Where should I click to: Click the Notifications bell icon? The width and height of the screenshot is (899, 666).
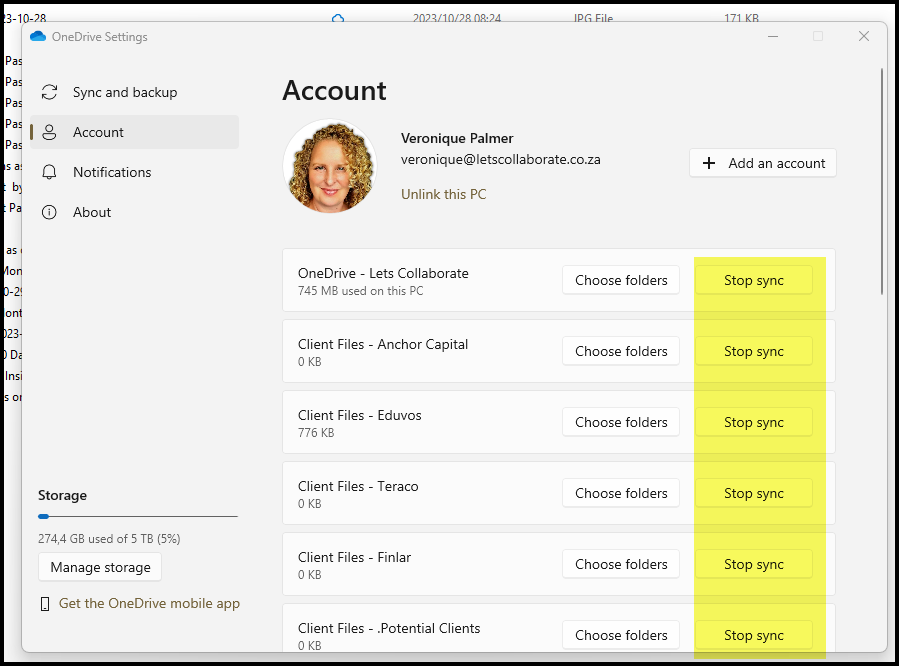(x=49, y=172)
